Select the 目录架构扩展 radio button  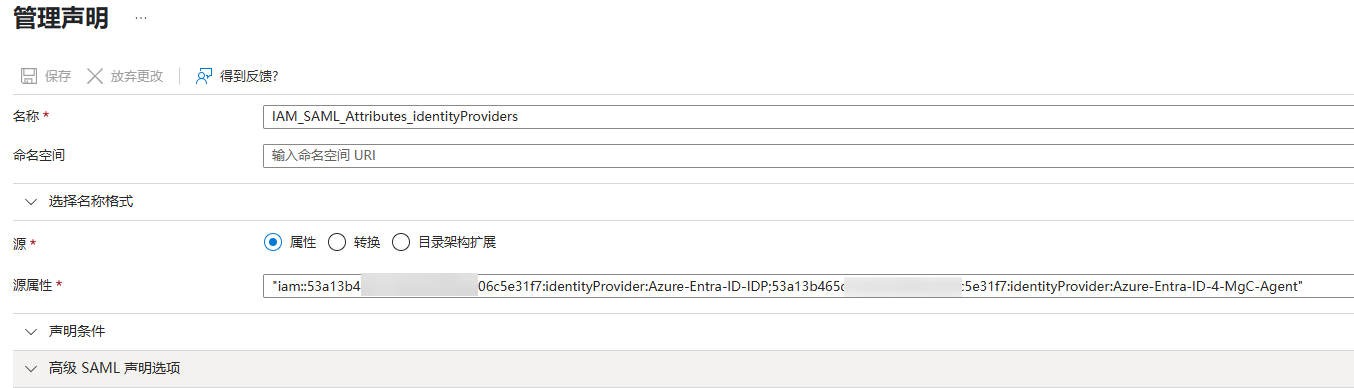coord(401,242)
